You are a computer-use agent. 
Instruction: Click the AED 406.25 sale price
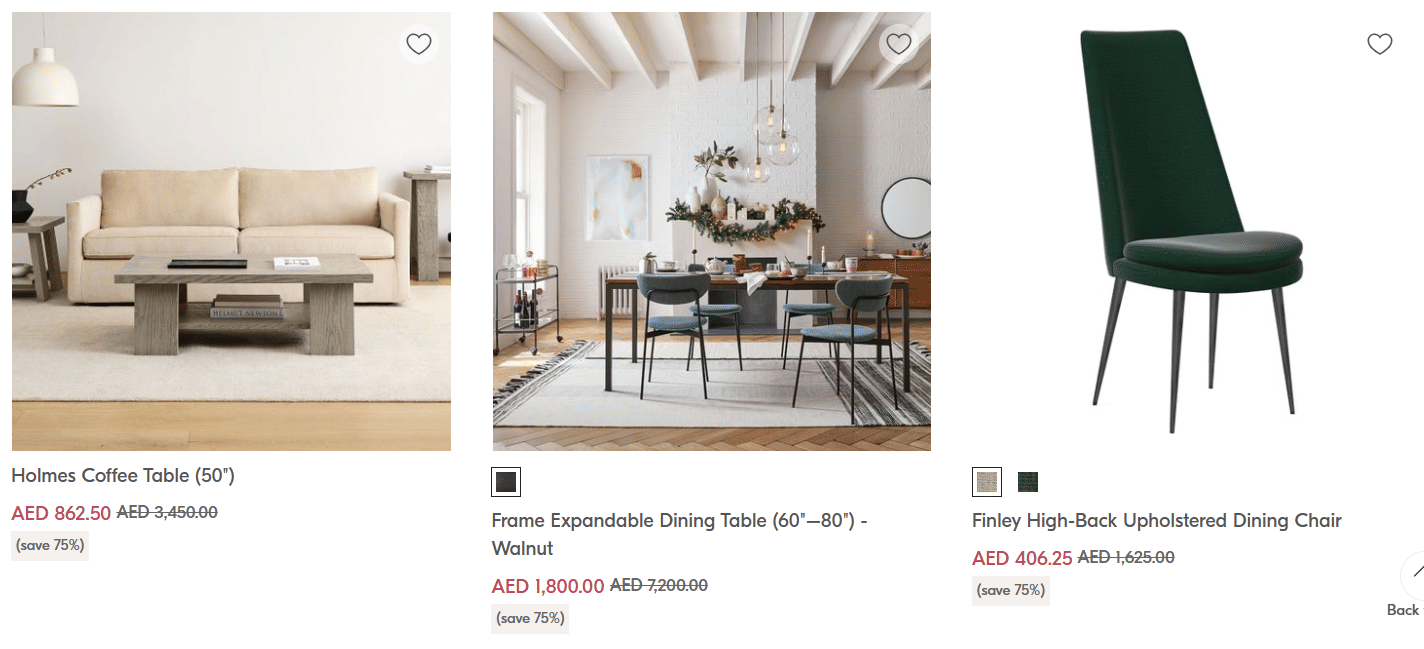1022,558
